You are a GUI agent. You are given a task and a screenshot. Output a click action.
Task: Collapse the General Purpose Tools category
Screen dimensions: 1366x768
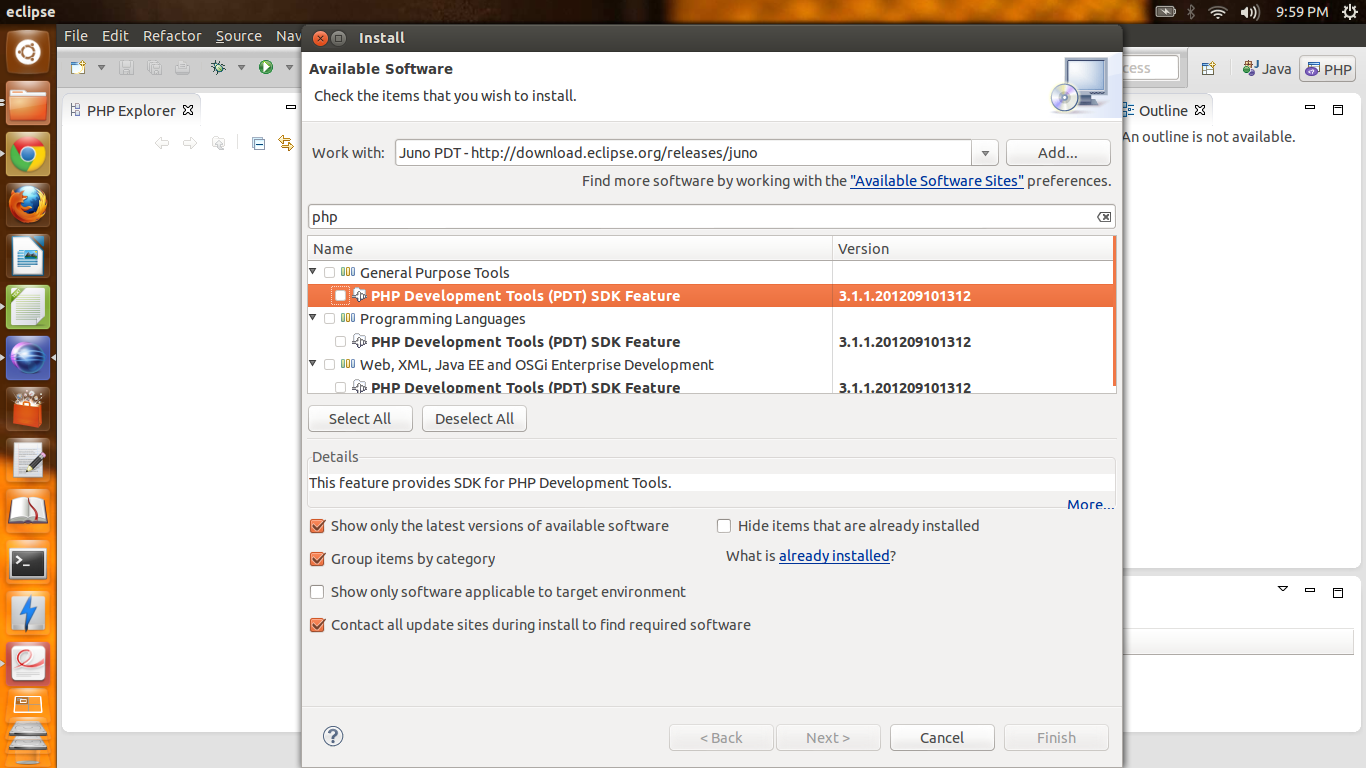313,272
